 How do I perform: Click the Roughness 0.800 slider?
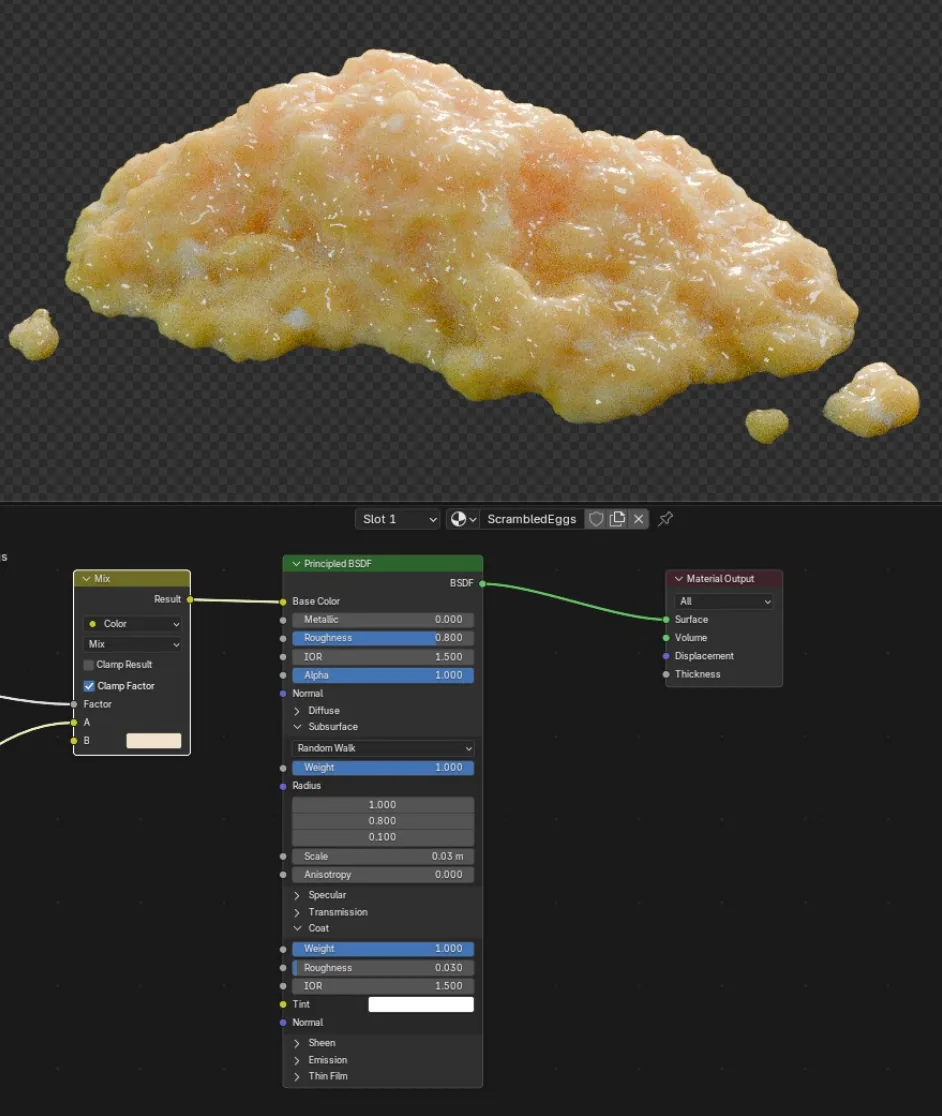[x=383, y=638]
